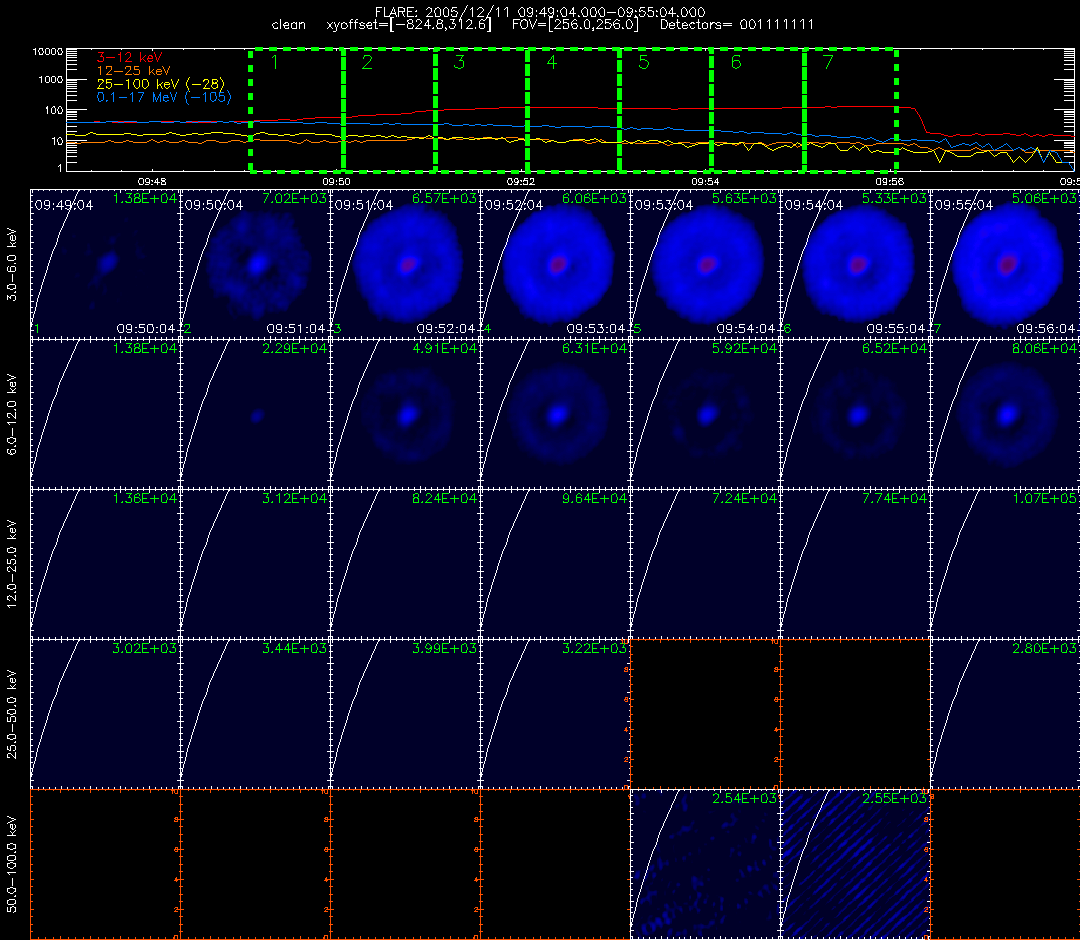1080x940 pixels.
Task: Click the 10000 y-axis label
Action: click(48, 52)
